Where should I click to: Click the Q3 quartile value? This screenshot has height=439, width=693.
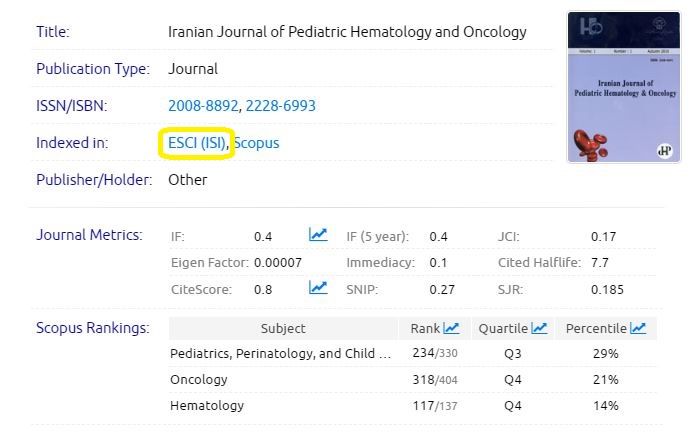[x=512, y=354]
